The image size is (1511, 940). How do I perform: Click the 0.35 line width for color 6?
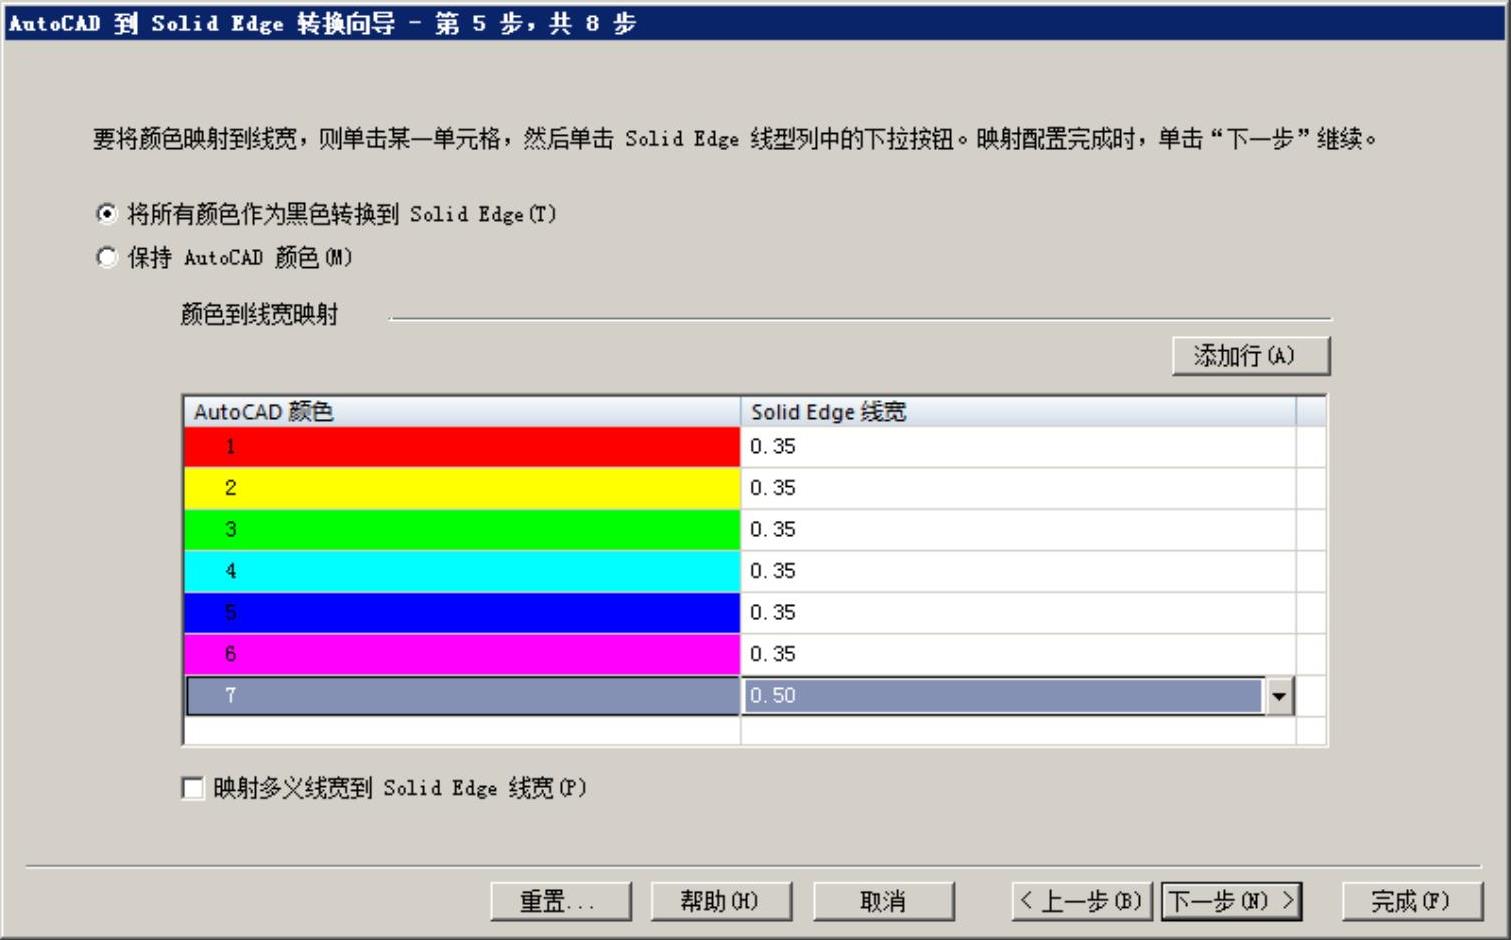coord(1018,654)
